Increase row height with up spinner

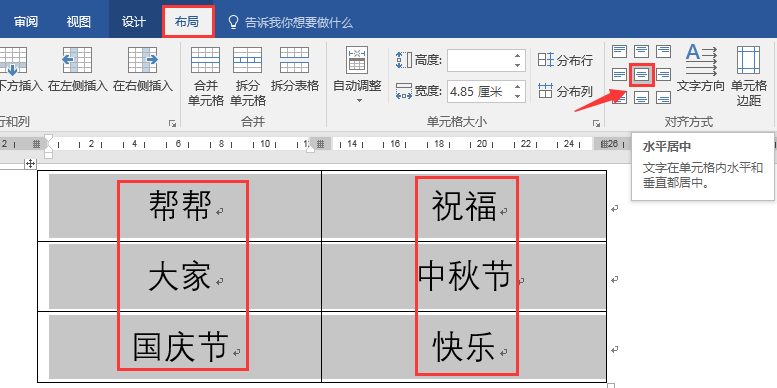pyautogui.click(x=518, y=55)
